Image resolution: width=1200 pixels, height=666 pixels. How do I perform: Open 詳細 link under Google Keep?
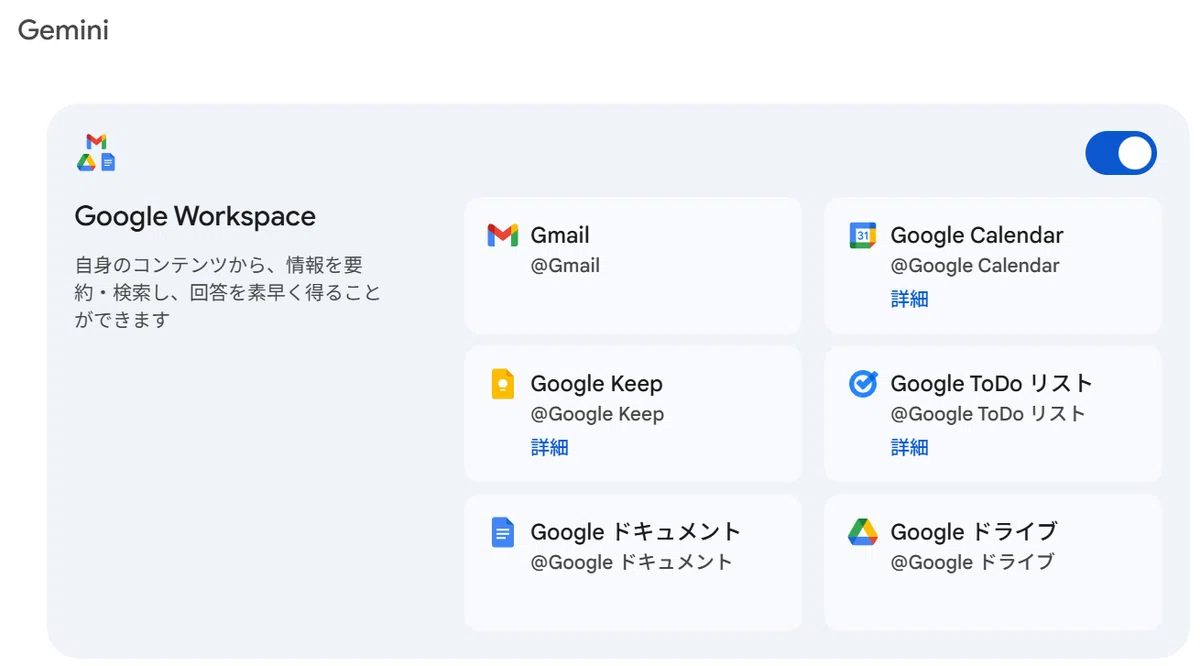point(549,447)
